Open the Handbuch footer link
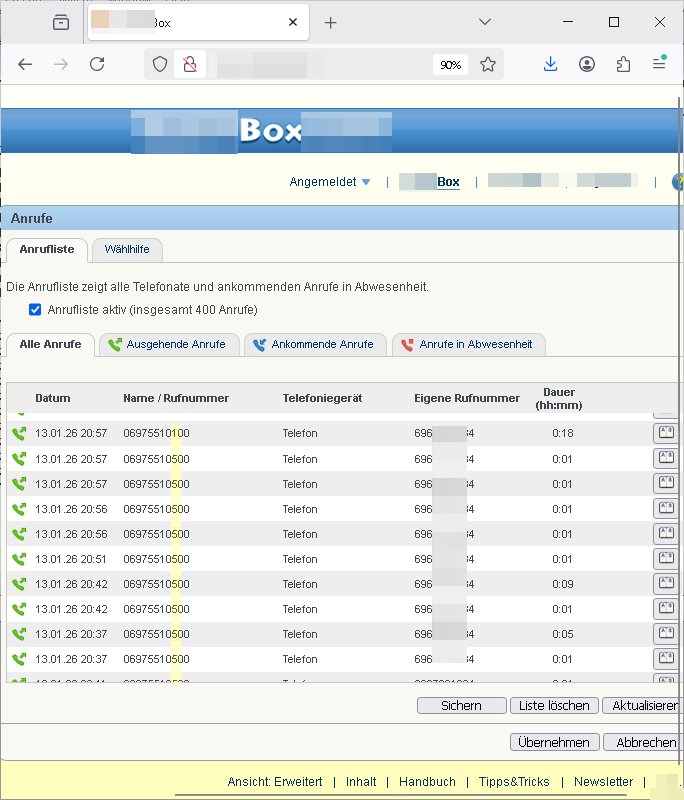Screen dimensions: 684x800 427,782
